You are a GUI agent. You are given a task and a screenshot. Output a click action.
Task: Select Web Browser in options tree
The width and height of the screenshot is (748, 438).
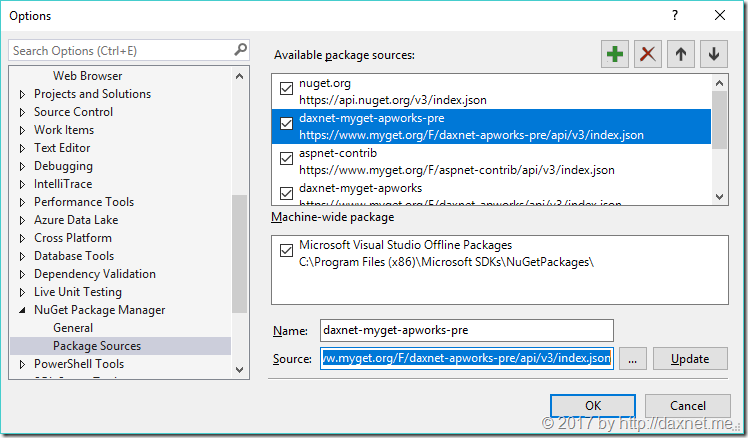pos(87,76)
